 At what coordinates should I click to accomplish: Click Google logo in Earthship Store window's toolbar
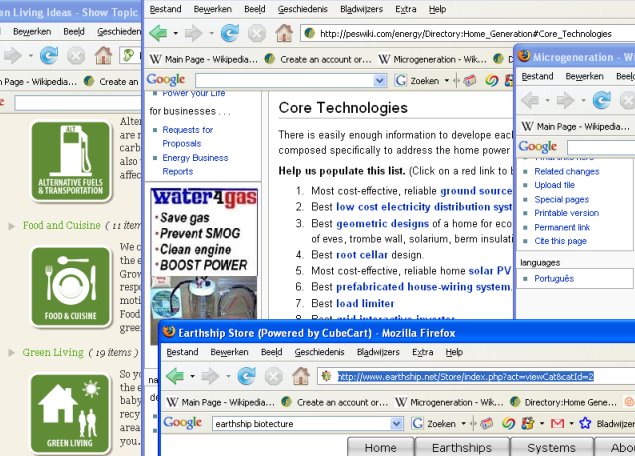click(x=183, y=423)
